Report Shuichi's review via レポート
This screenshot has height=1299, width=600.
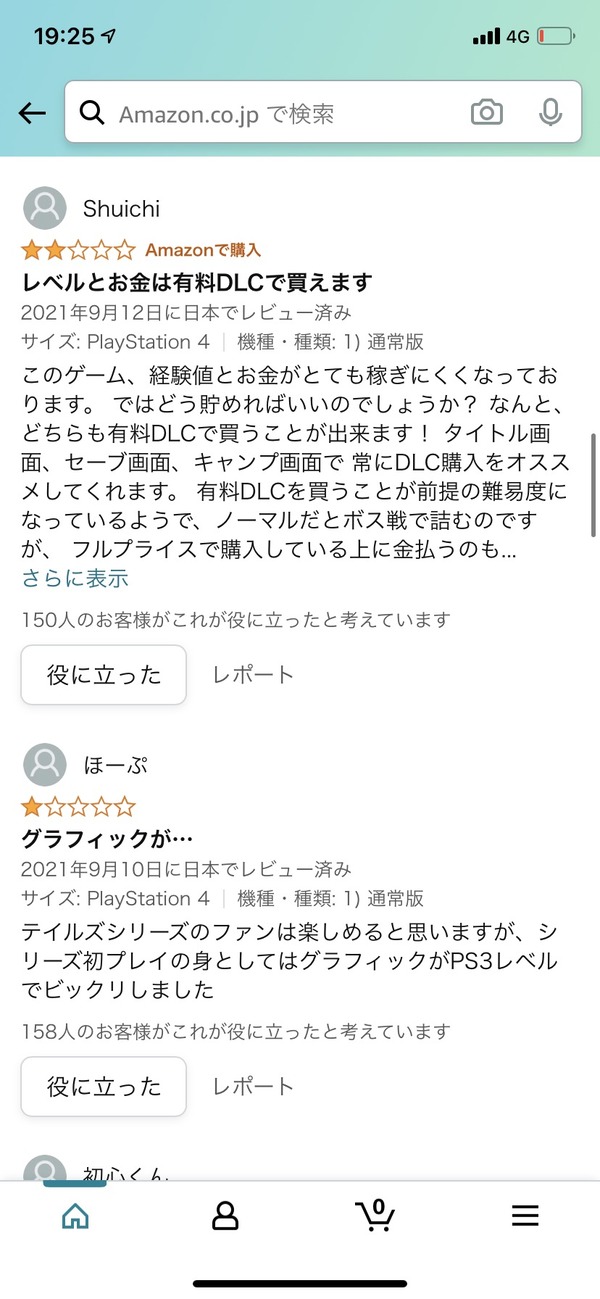253,675
